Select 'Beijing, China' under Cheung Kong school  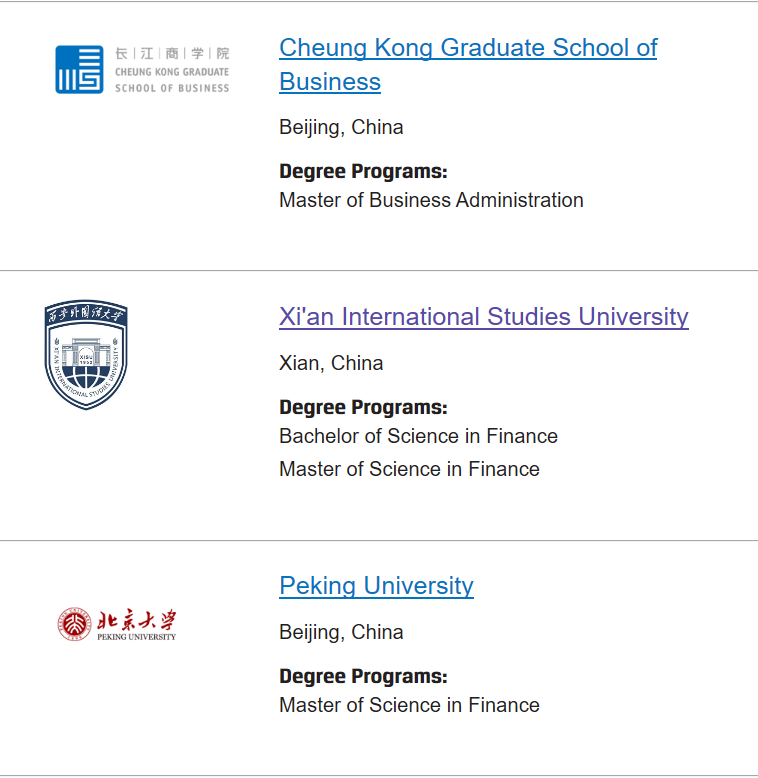[341, 128]
